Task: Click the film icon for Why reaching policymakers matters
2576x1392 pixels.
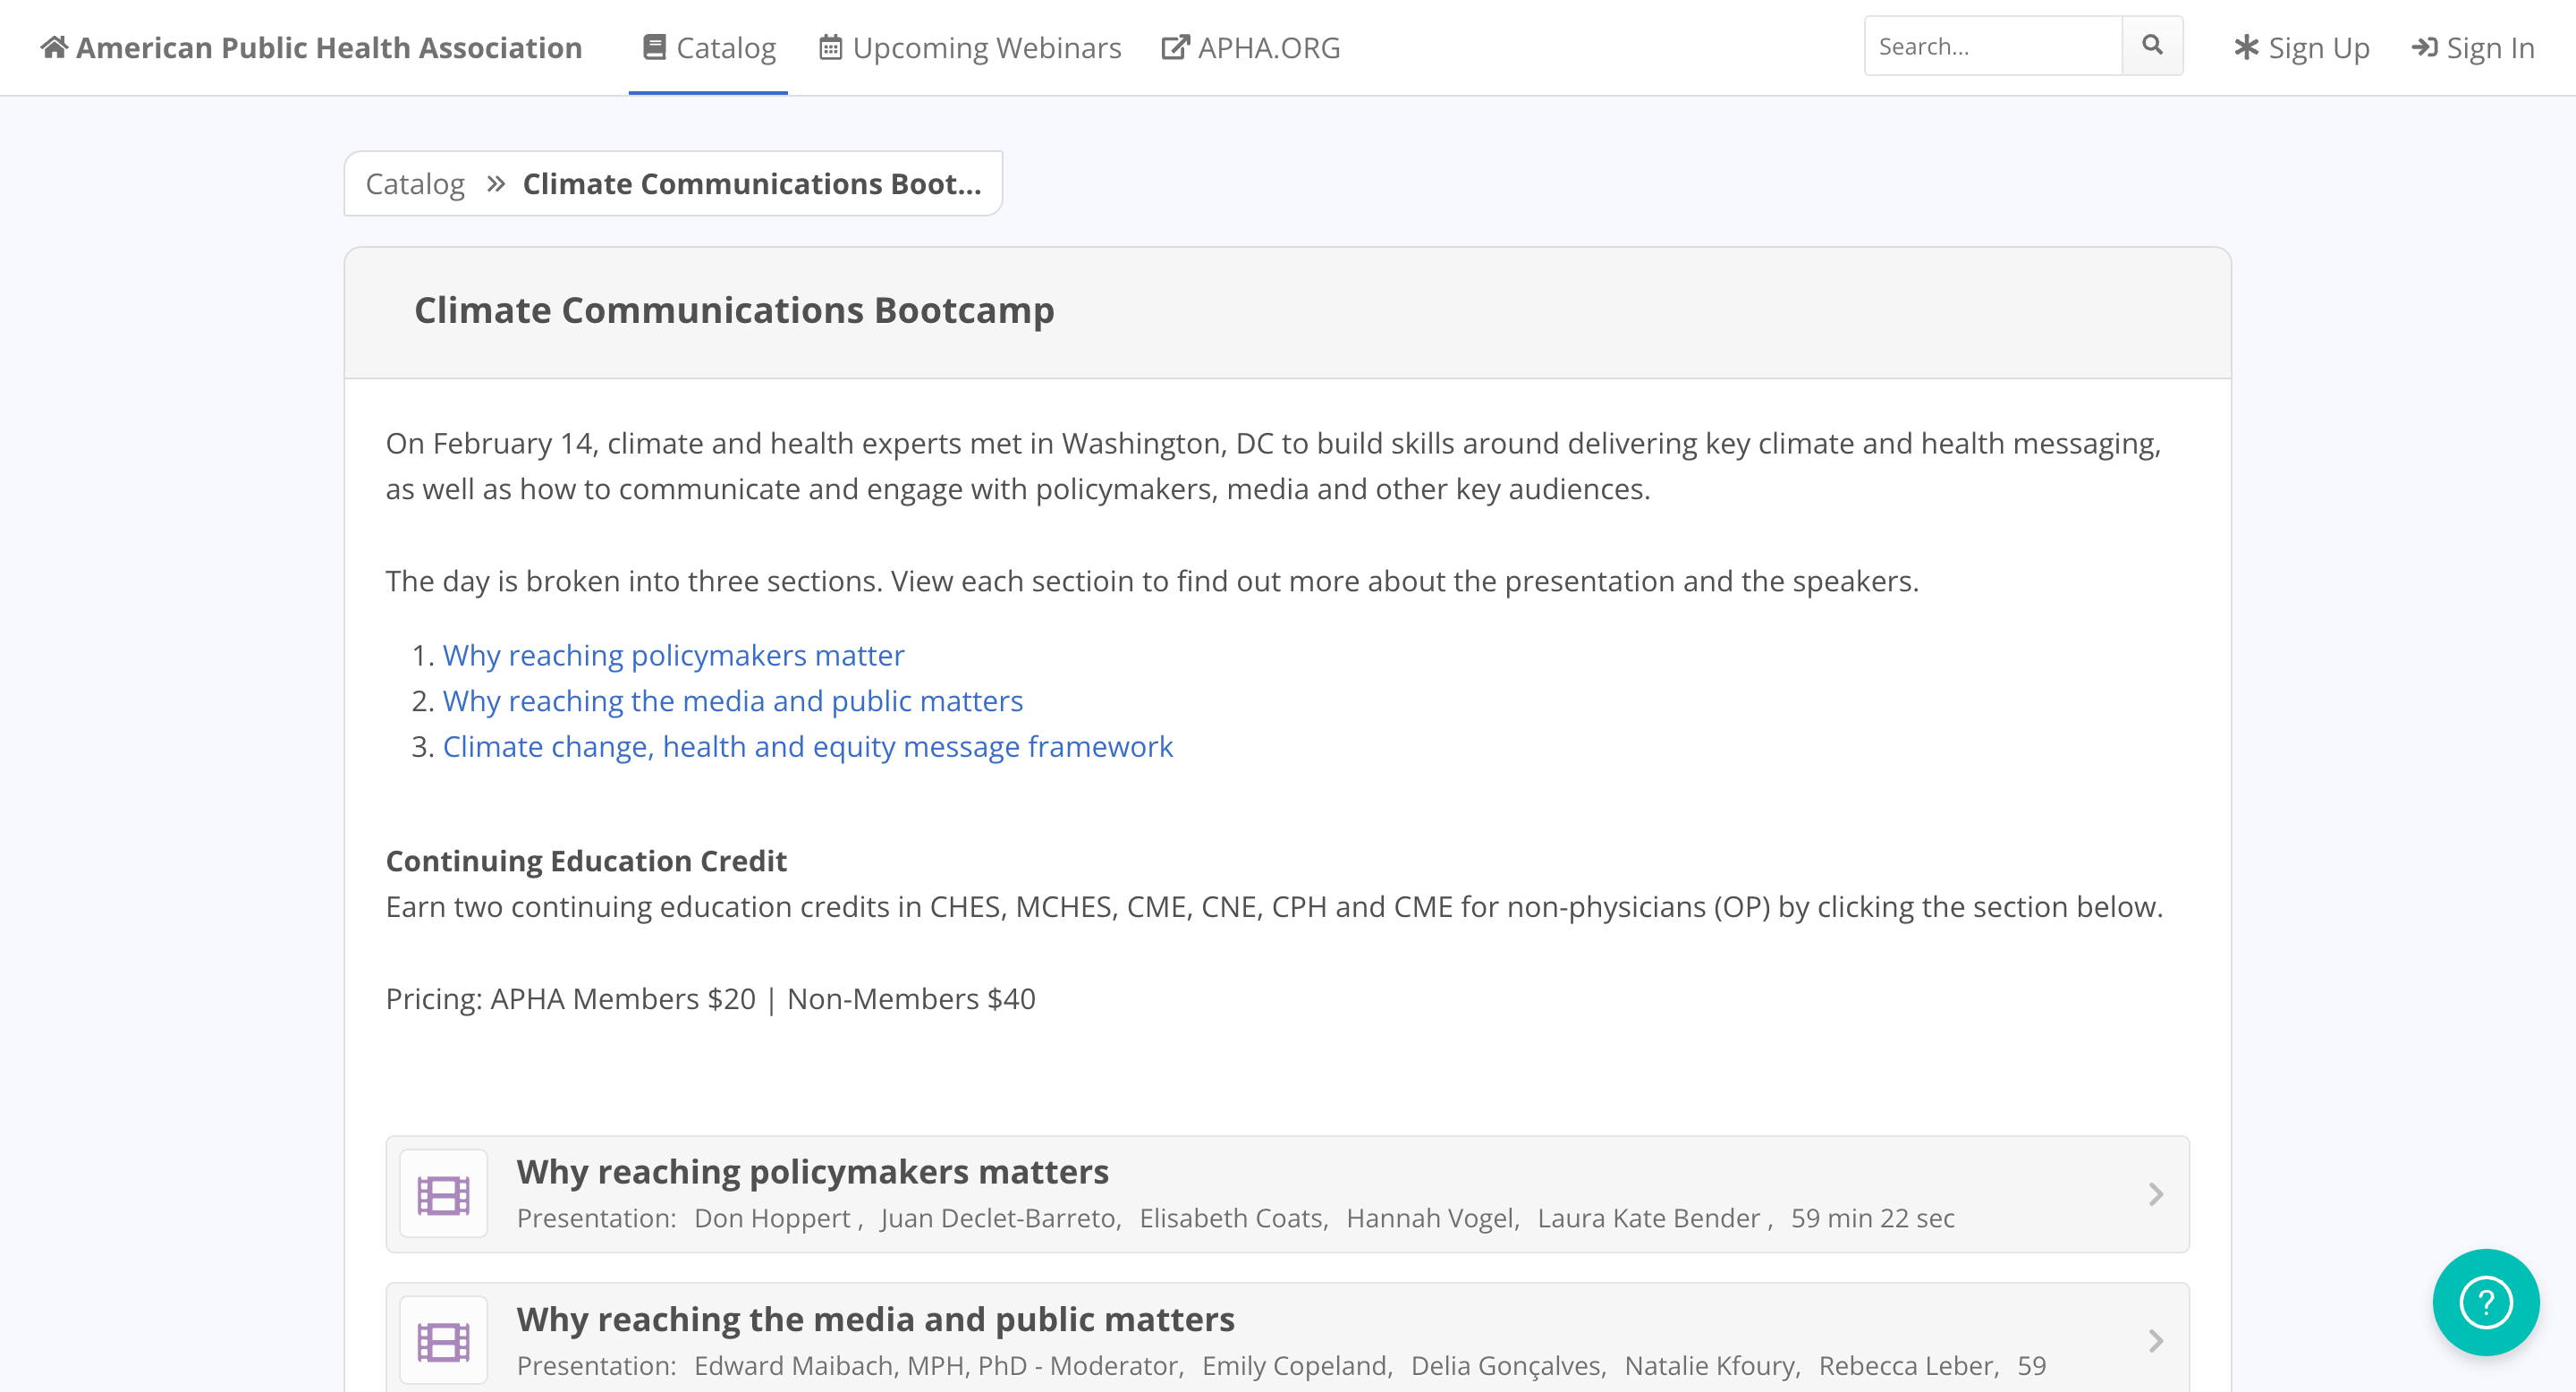Action: click(x=443, y=1194)
